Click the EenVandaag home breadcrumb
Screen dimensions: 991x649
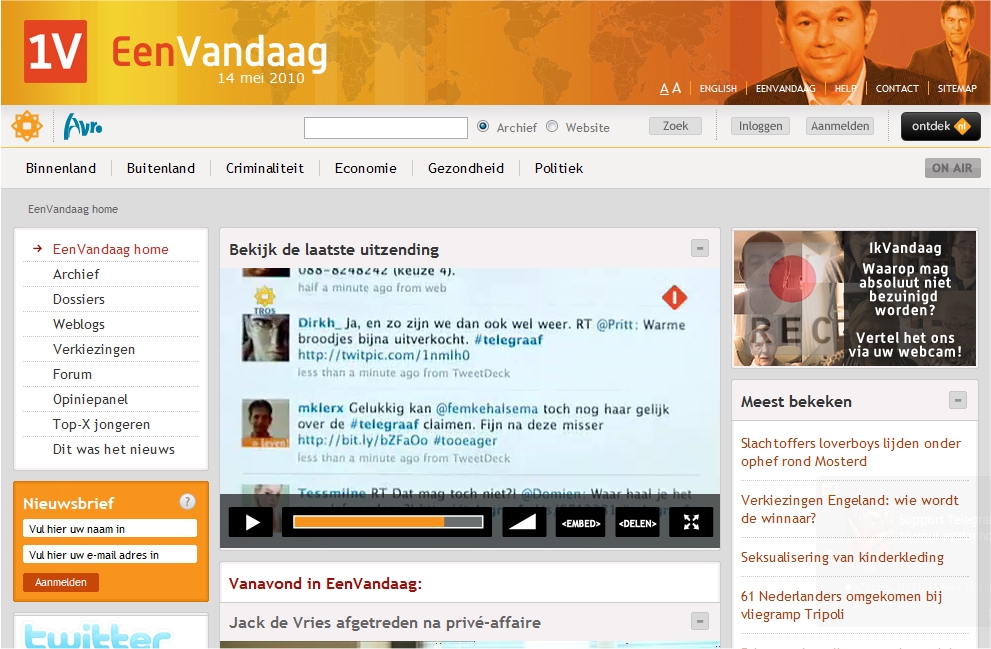click(x=73, y=209)
